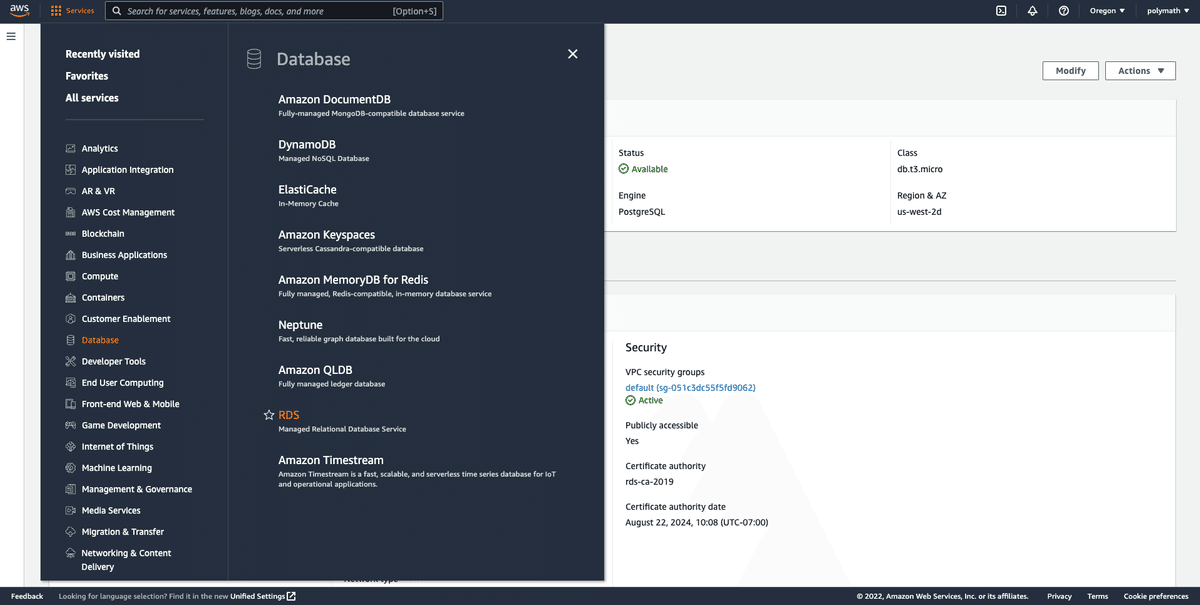Click the Front-end Web & Mobile icon
This screenshot has width=1200, height=605.
coord(71,404)
